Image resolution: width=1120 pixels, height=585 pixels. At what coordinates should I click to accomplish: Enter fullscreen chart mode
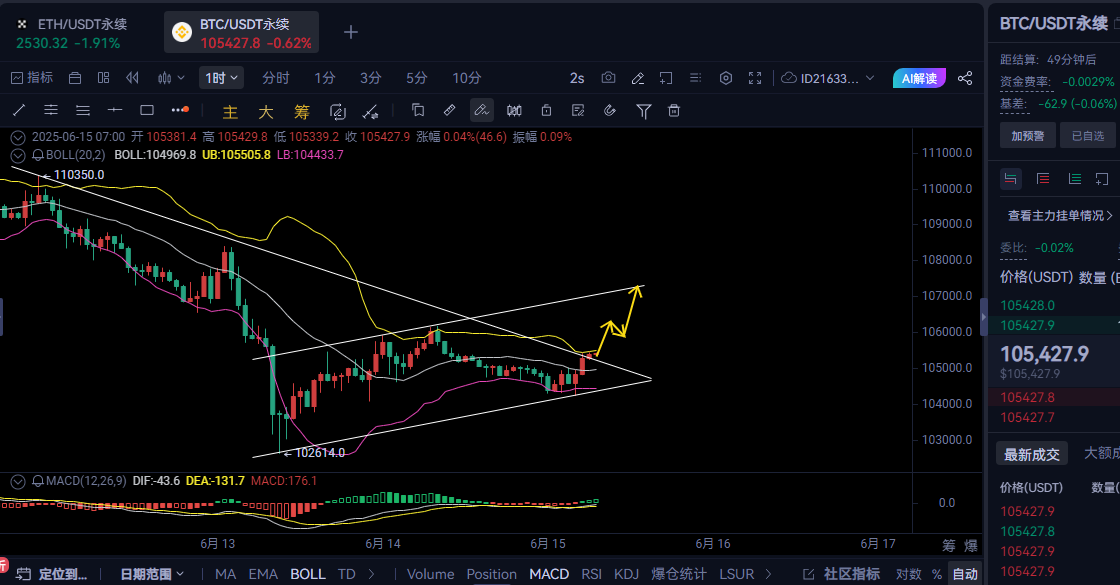(x=755, y=78)
